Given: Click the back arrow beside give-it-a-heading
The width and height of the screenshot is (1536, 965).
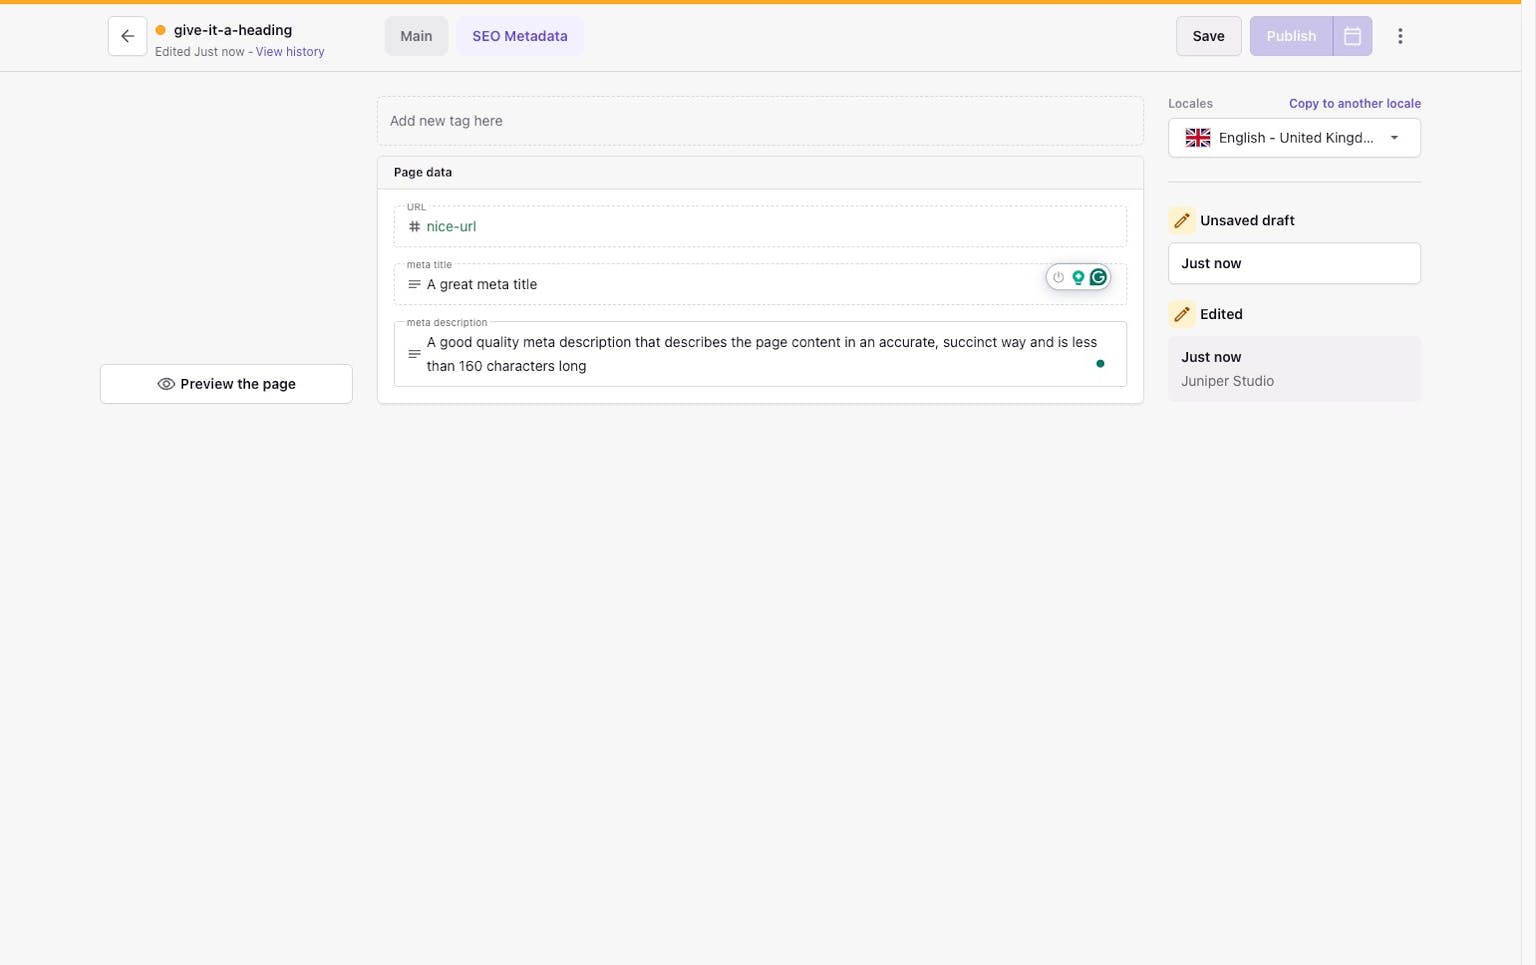Looking at the screenshot, I should click(127, 35).
